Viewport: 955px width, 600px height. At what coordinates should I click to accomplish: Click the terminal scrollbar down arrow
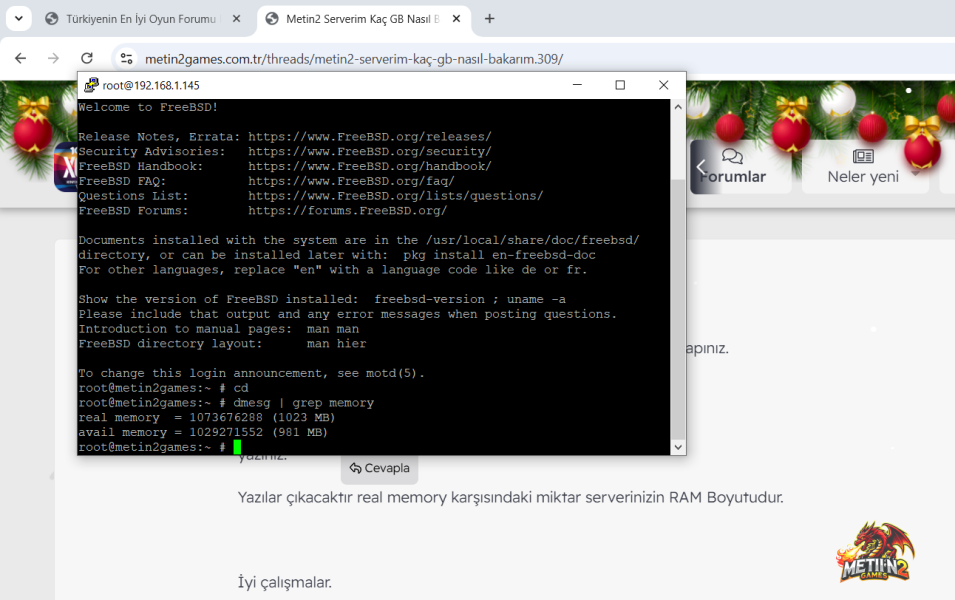[x=678, y=447]
